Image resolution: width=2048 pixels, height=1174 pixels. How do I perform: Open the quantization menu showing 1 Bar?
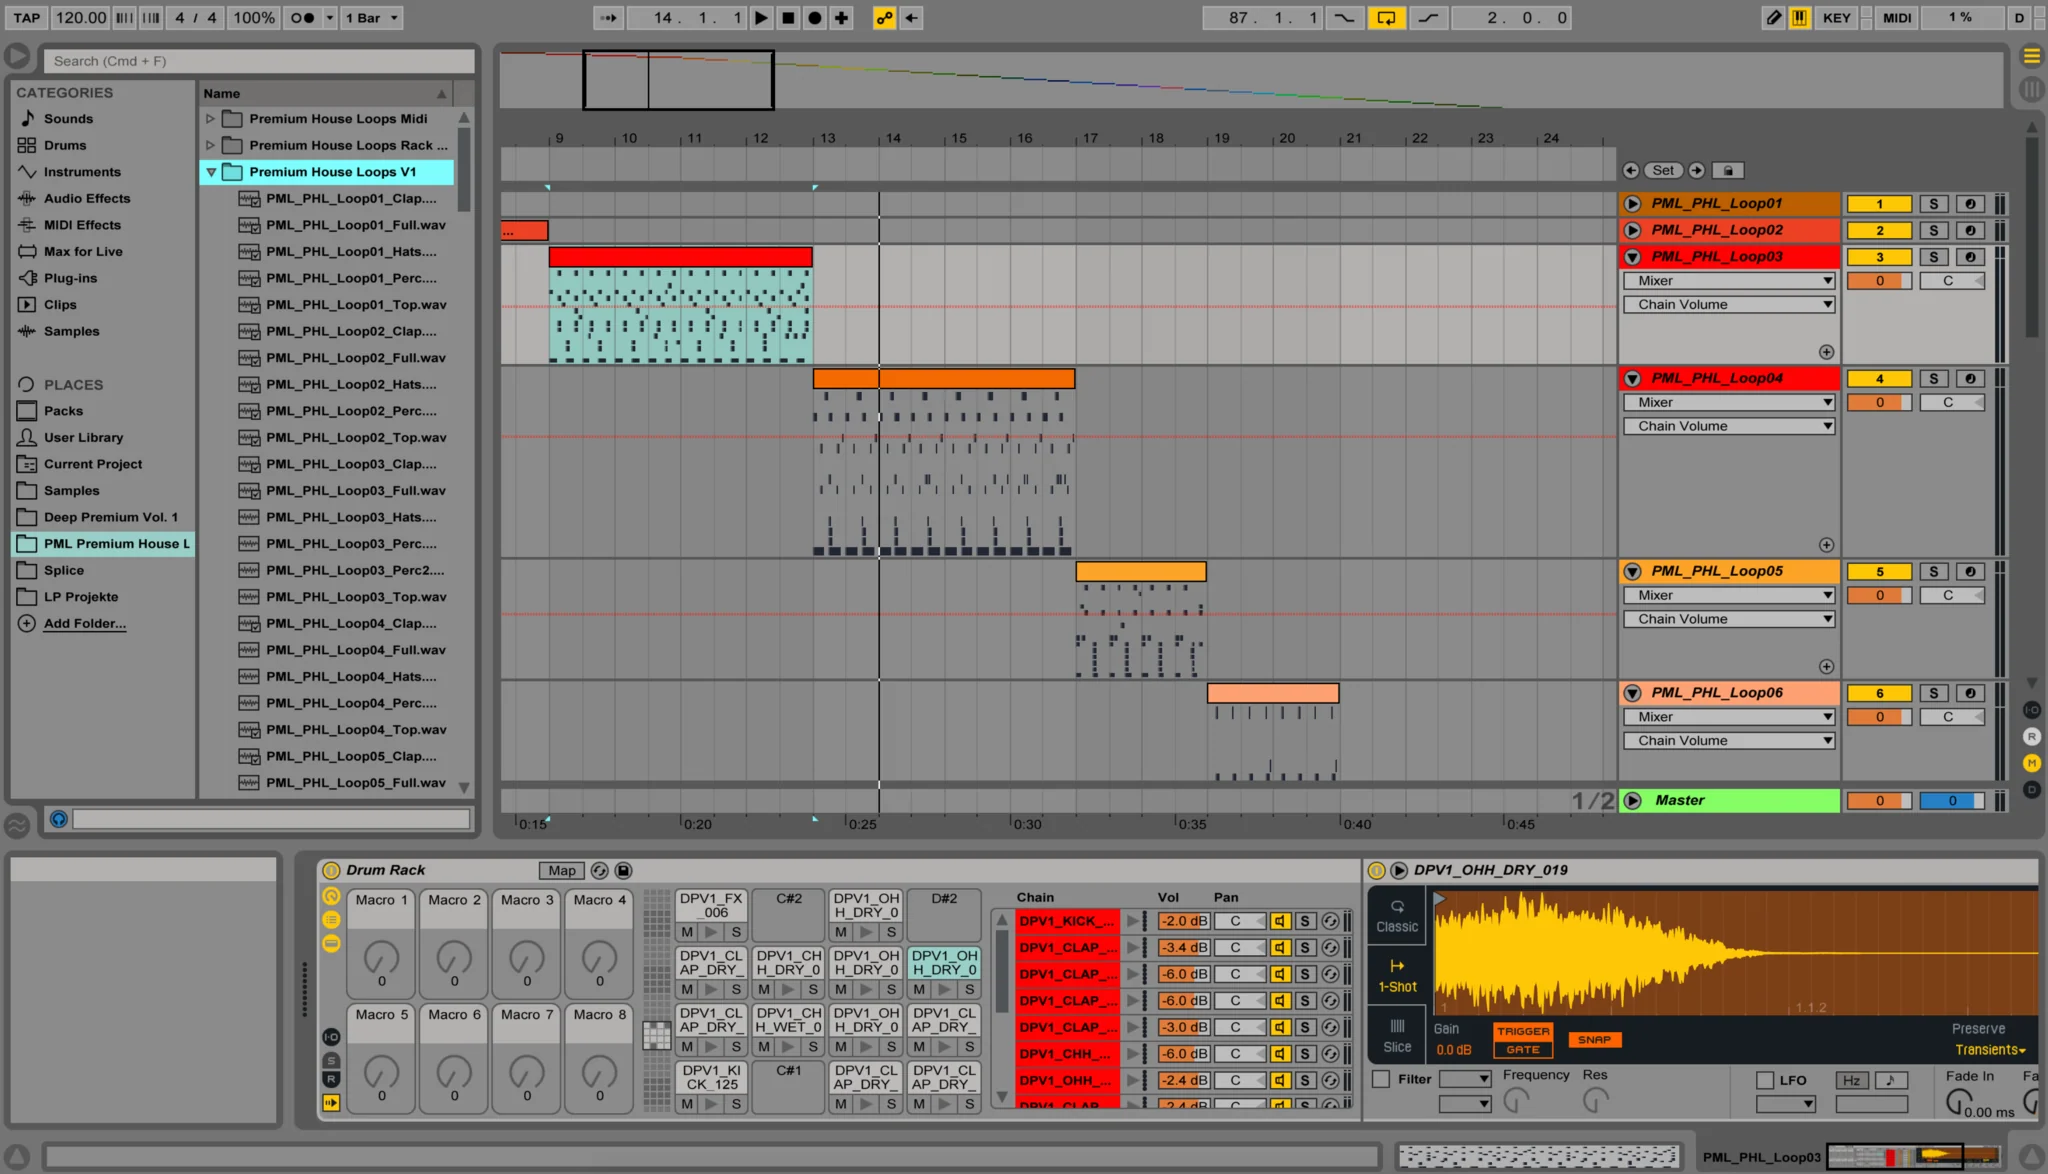pos(371,17)
